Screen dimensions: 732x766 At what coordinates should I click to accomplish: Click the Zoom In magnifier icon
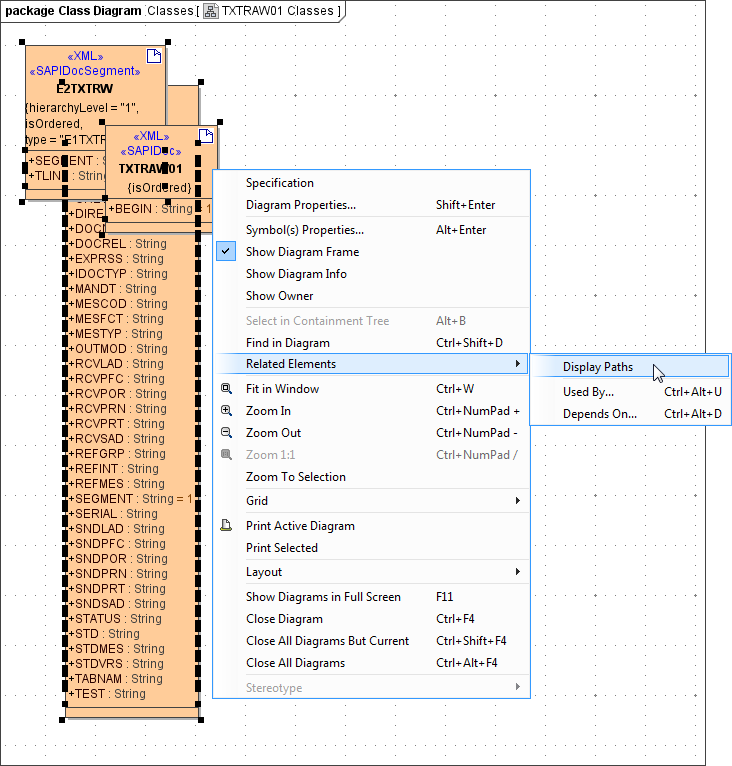(226, 411)
